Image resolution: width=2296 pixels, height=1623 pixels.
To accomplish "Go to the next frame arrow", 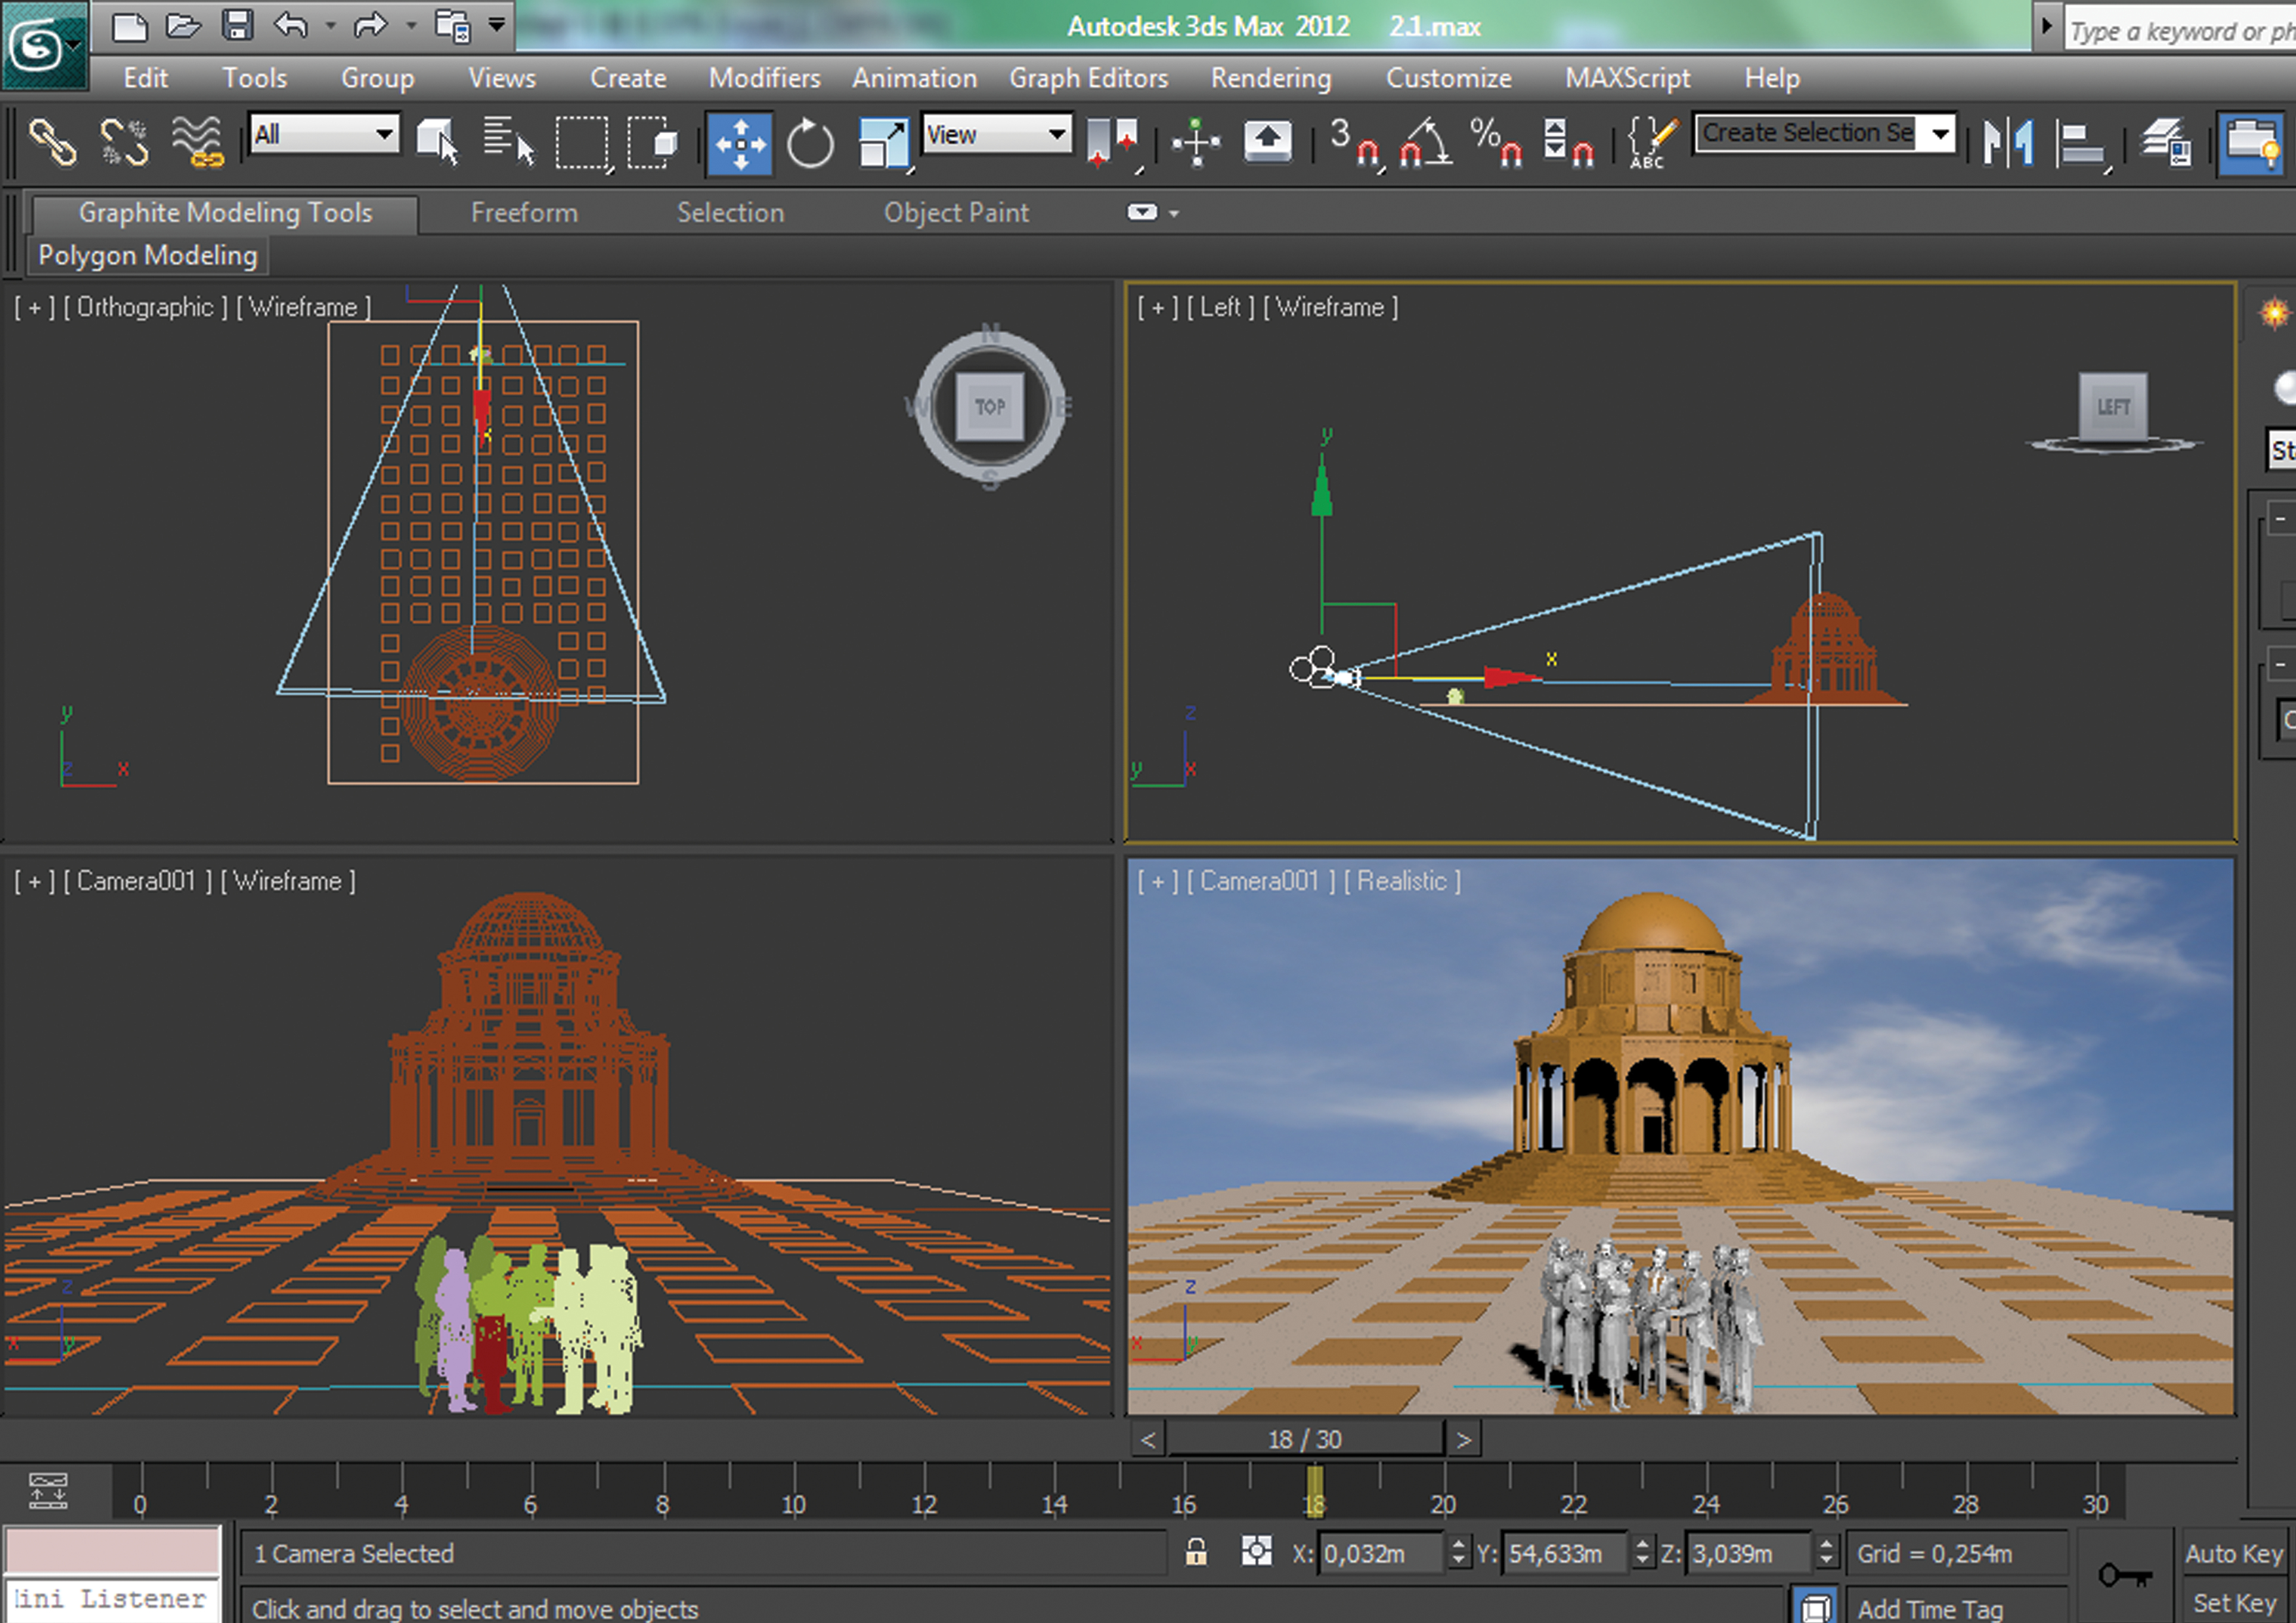I will [1464, 1440].
